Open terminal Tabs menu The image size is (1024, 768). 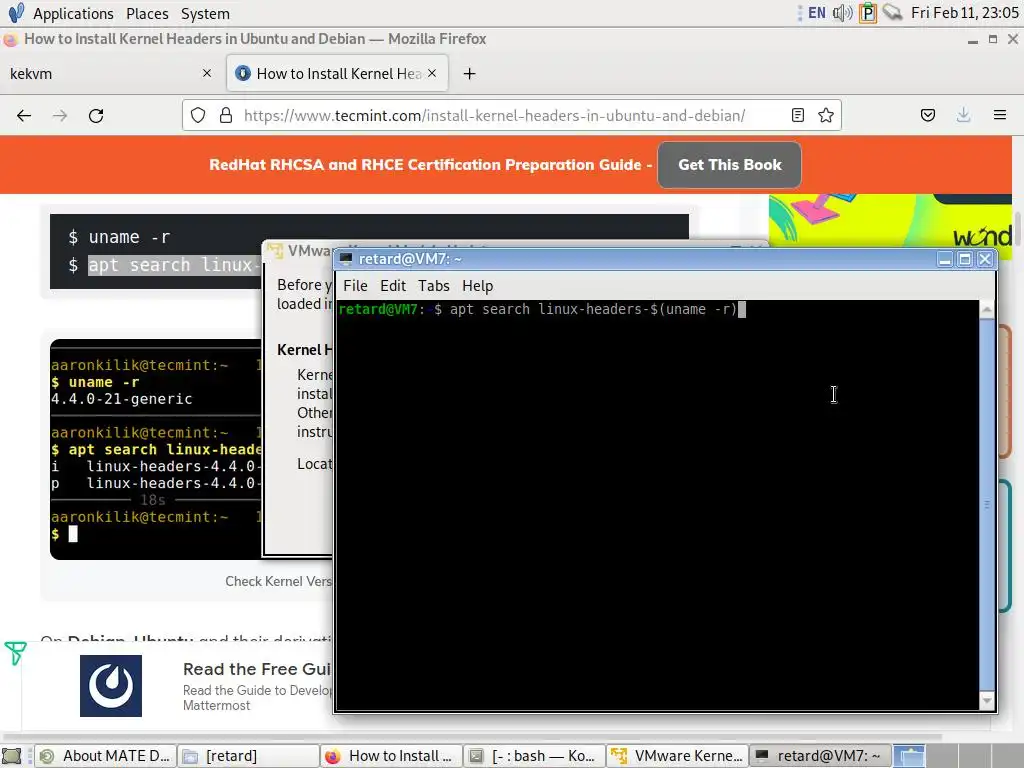(434, 286)
